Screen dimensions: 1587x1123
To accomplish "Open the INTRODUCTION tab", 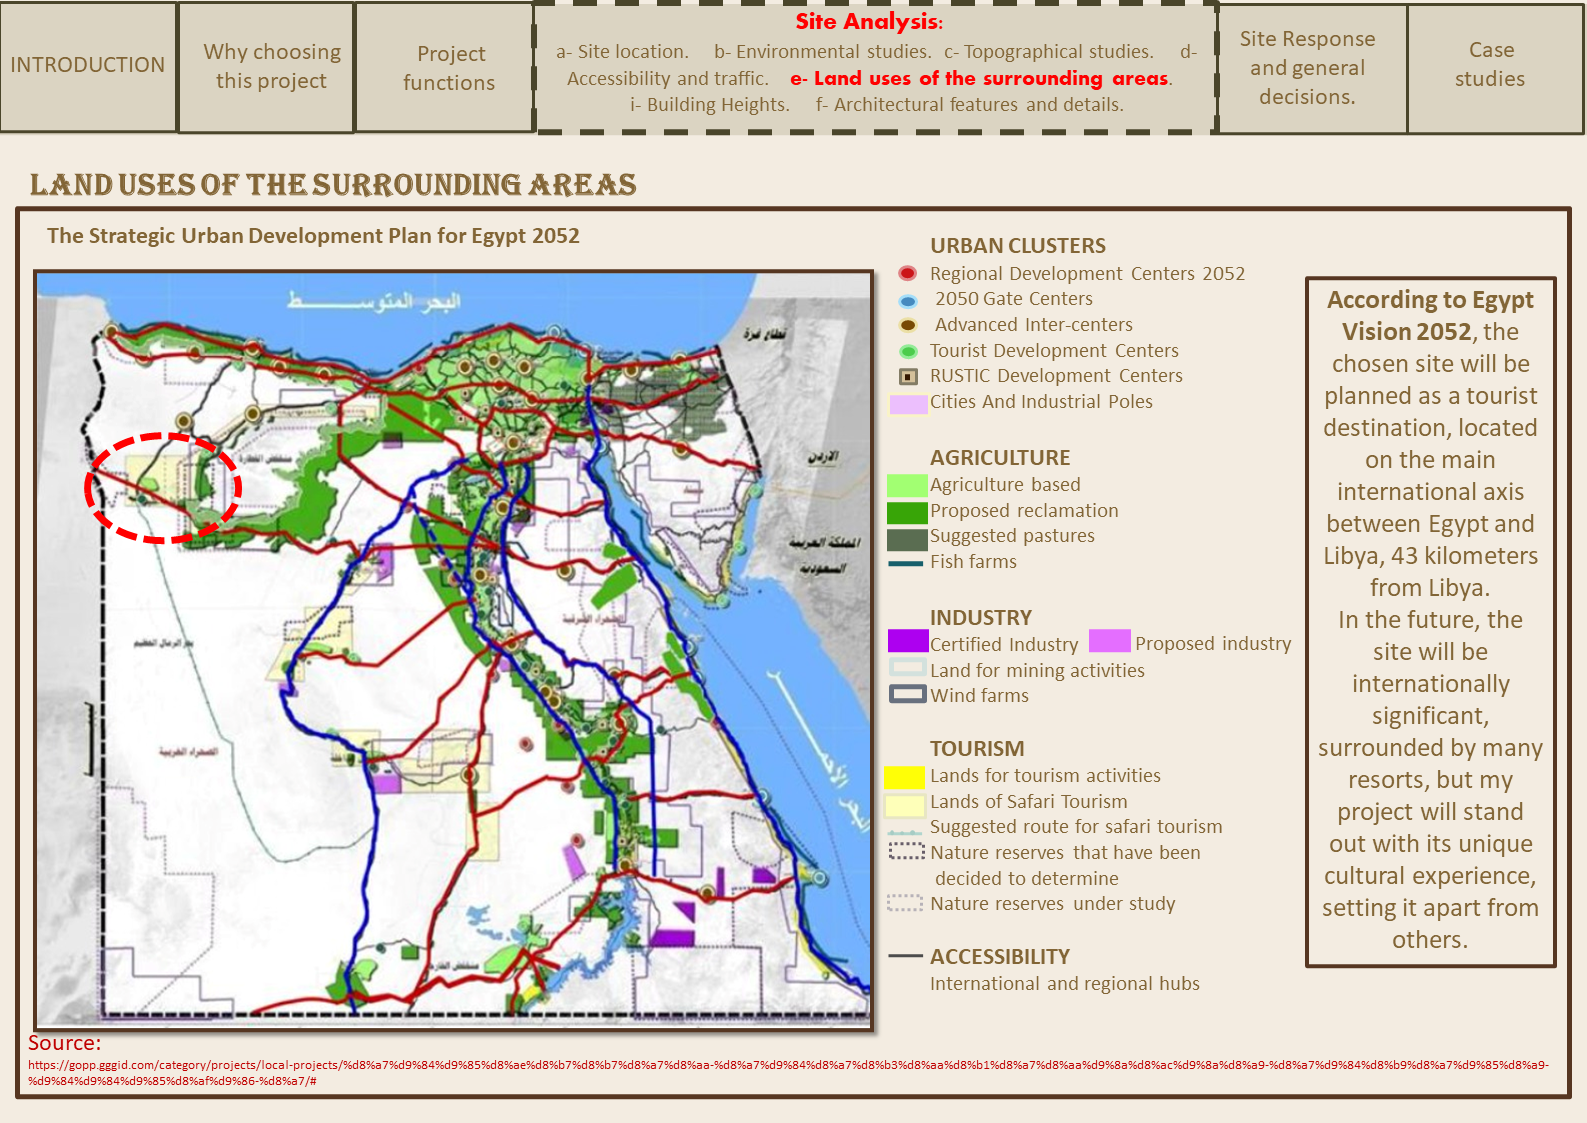I will pyautogui.click(x=88, y=66).
